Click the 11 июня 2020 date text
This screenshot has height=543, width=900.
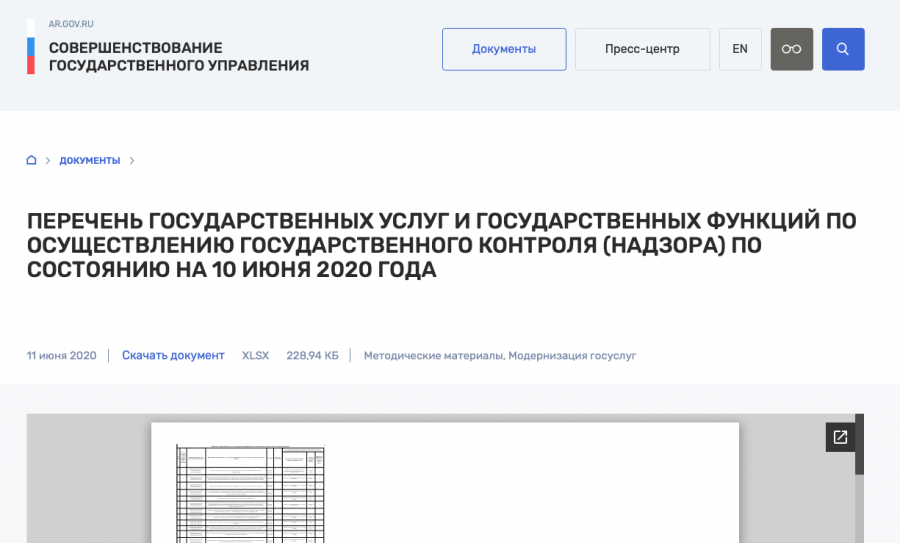coord(62,355)
